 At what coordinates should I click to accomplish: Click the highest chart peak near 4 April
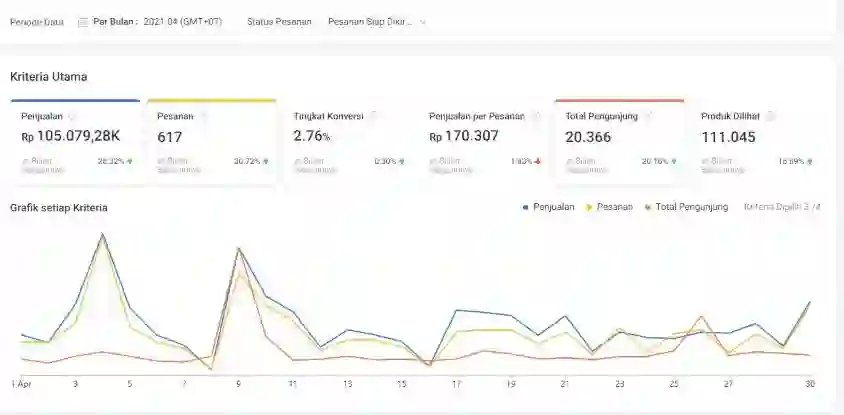102,234
